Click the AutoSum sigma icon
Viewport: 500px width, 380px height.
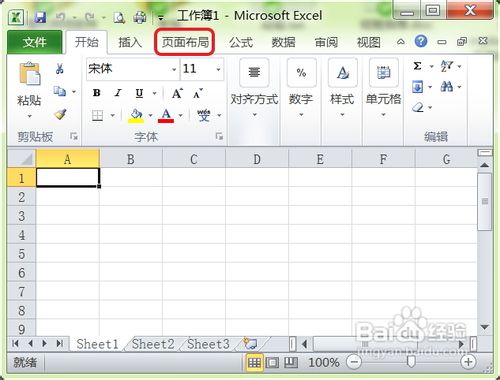point(417,66)
